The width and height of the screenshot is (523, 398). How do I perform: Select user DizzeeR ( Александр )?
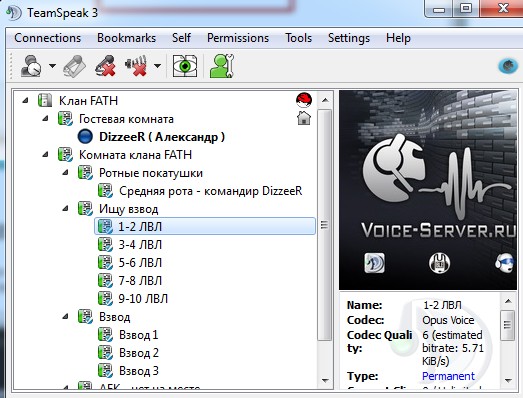pyautogui.click(x=162, y=137)
